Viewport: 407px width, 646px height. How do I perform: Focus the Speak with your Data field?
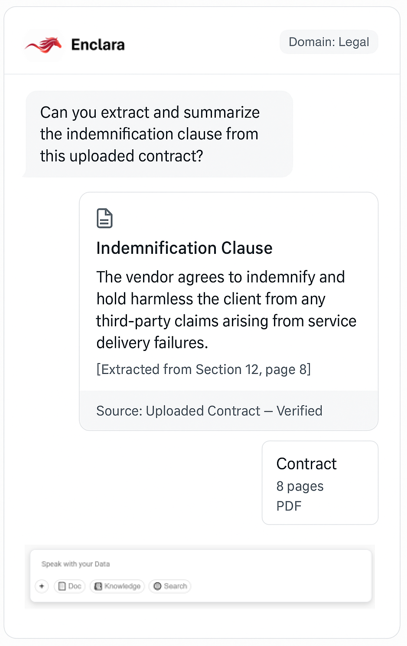[x=201, y=564]
